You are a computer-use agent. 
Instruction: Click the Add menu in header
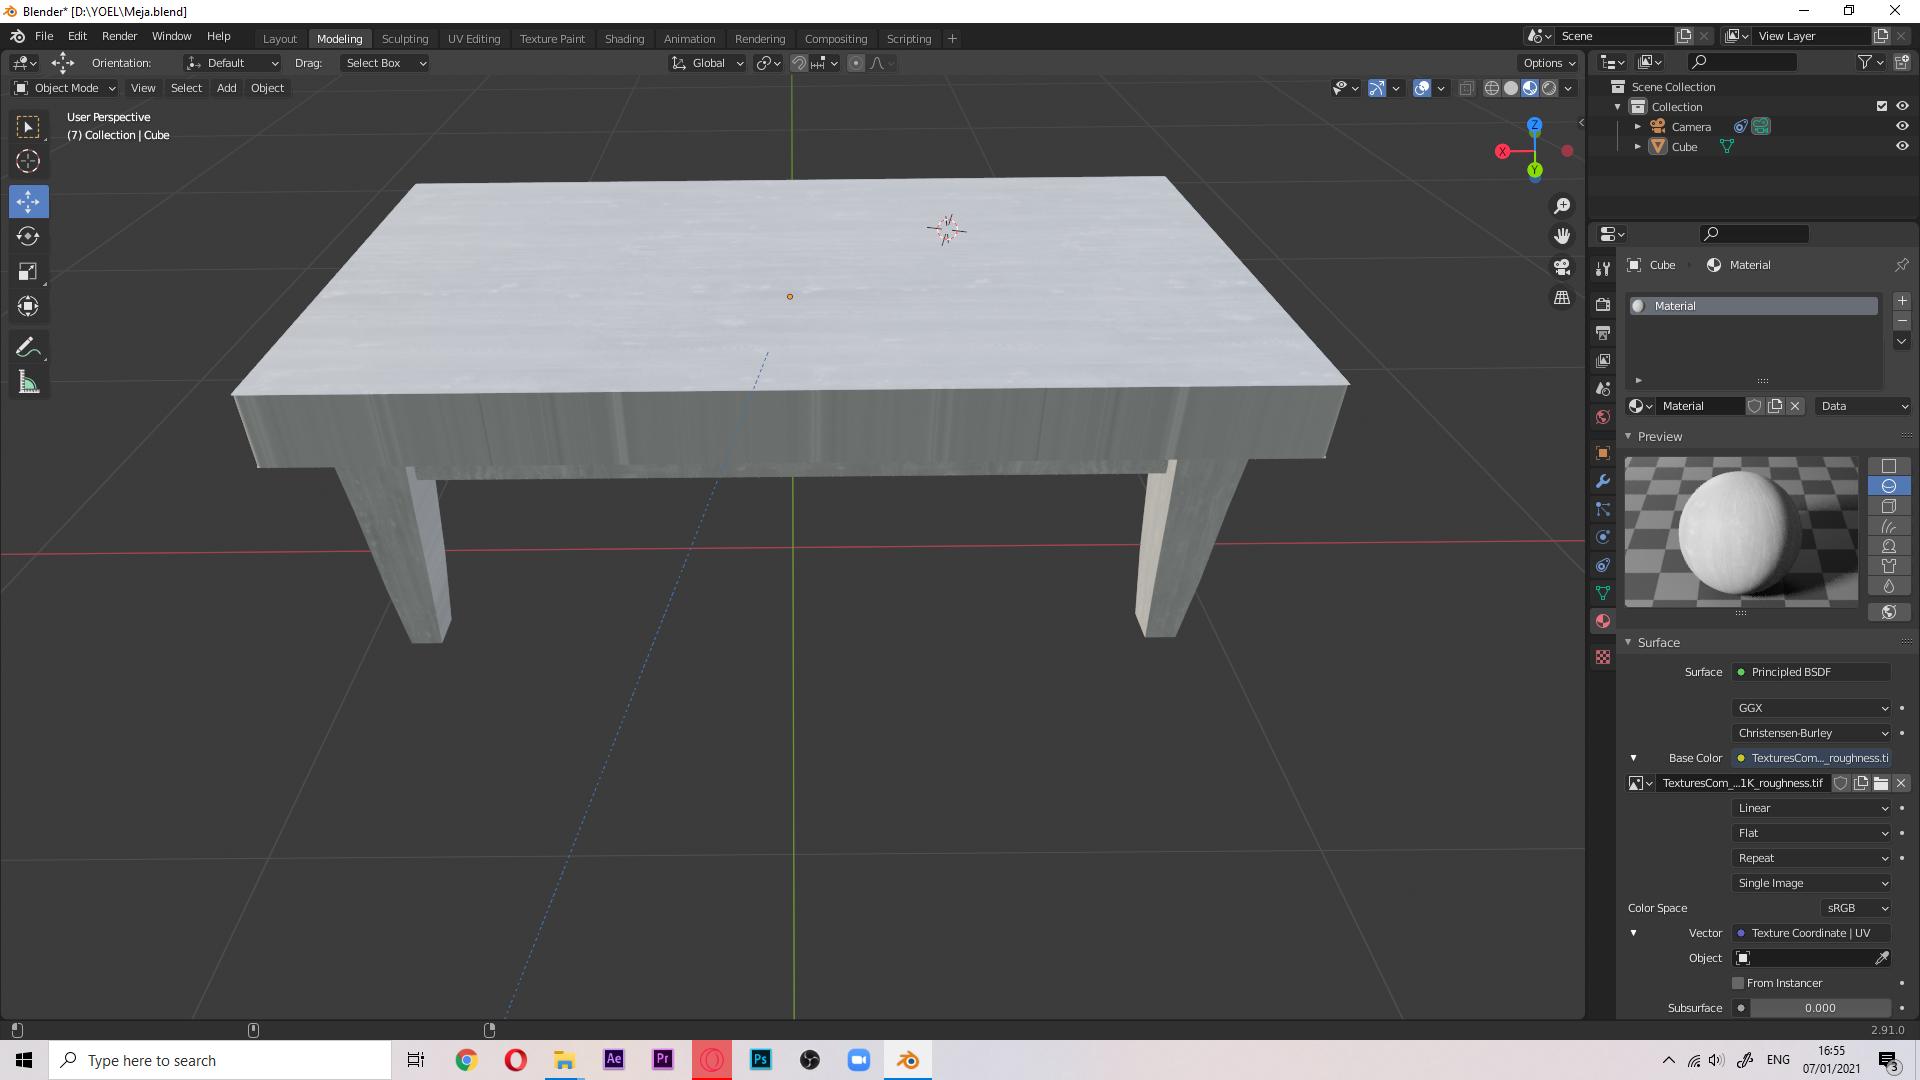click(x=227, y=87)
